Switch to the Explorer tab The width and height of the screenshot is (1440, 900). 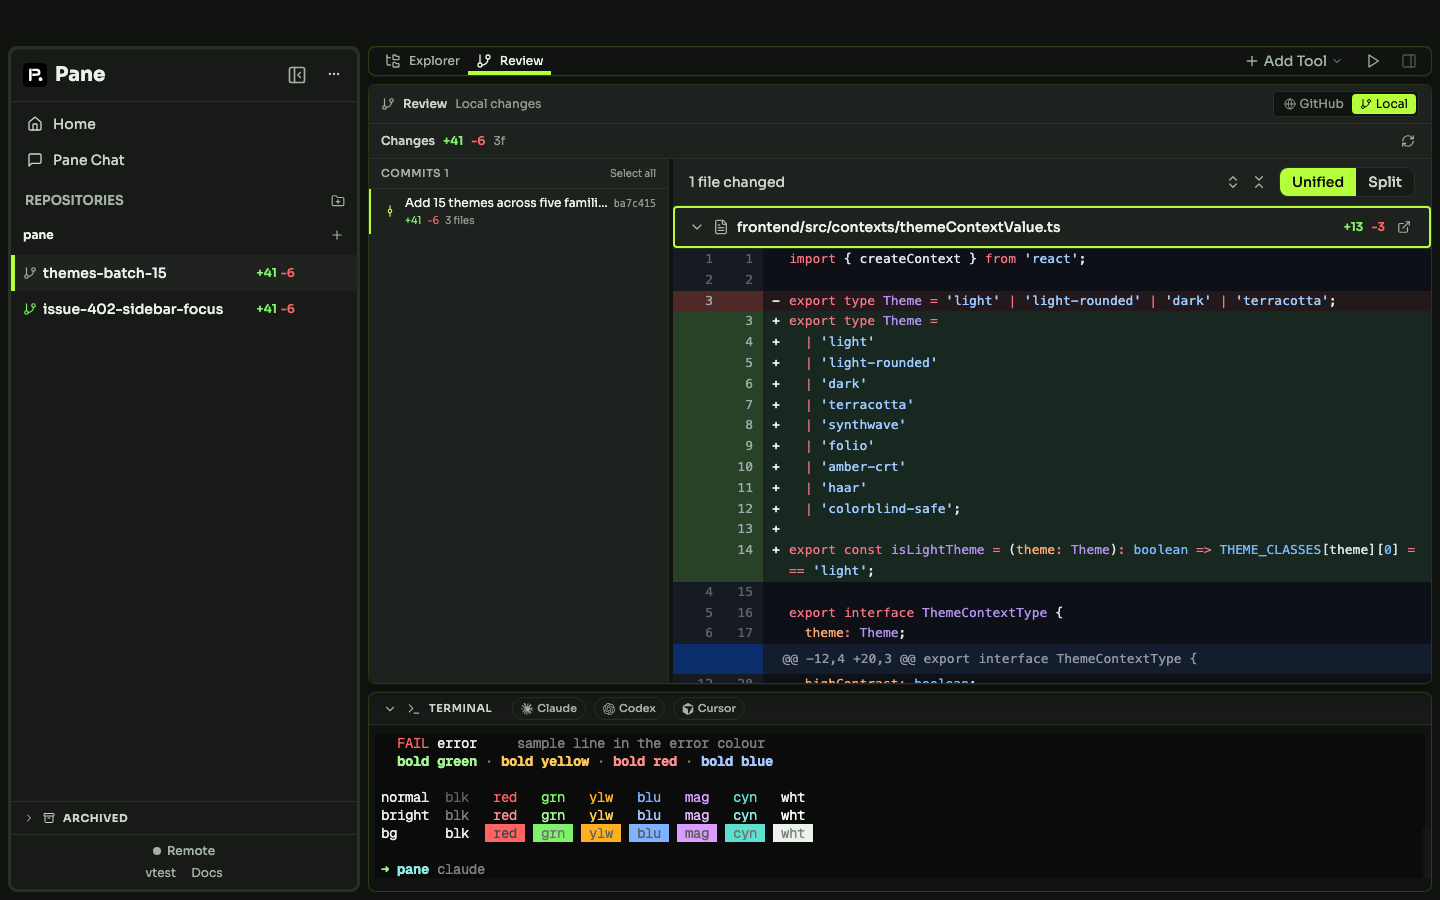click(x=422, y=61)
